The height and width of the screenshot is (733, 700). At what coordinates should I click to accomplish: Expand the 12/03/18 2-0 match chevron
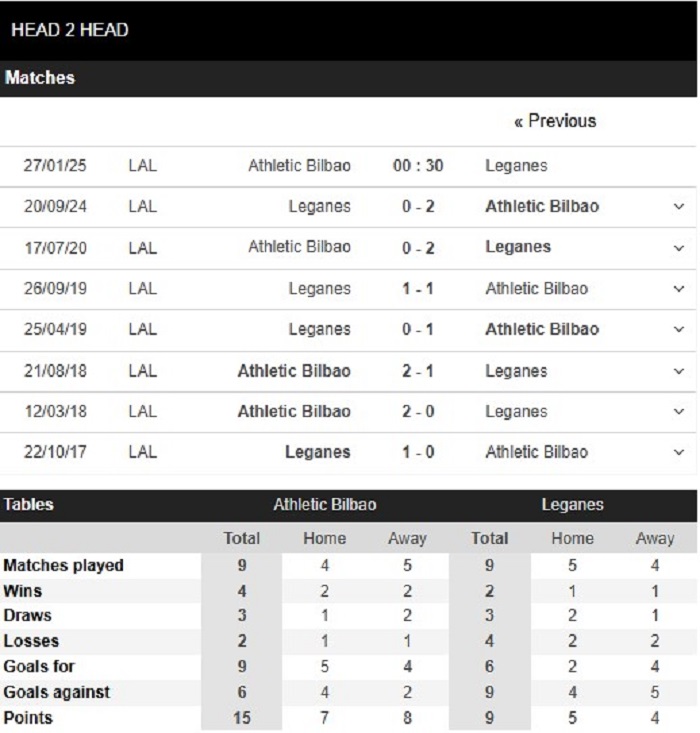[x=678, y=411]
